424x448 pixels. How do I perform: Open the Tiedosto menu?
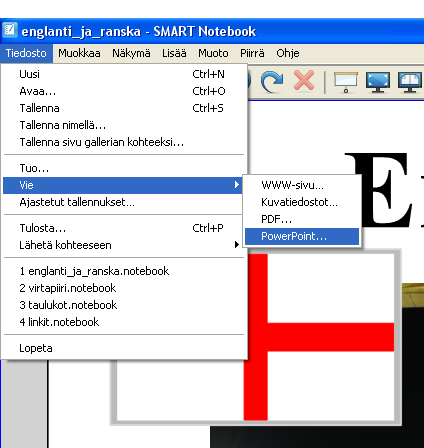pos(26,53)
